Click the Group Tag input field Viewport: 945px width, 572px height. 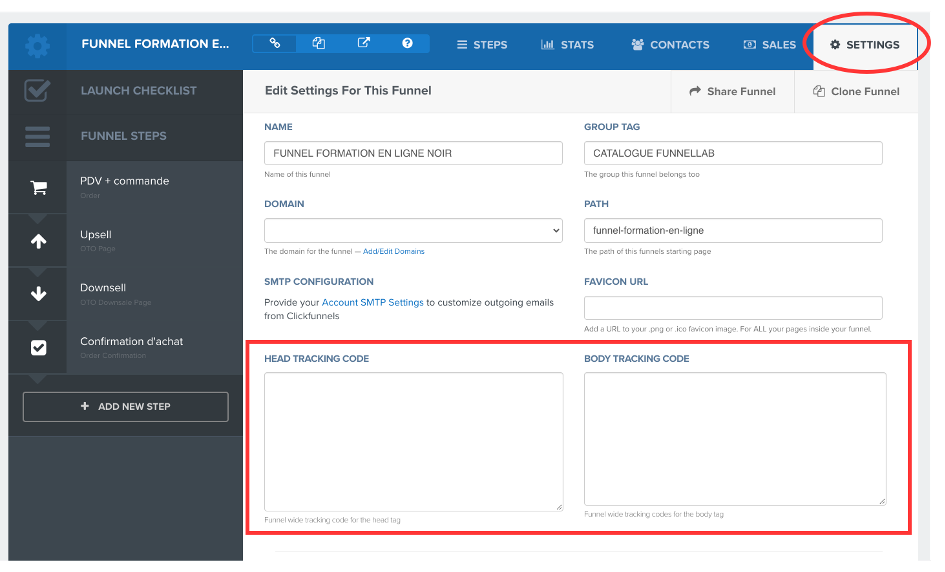pyautogui.click(x=733, y=153)
